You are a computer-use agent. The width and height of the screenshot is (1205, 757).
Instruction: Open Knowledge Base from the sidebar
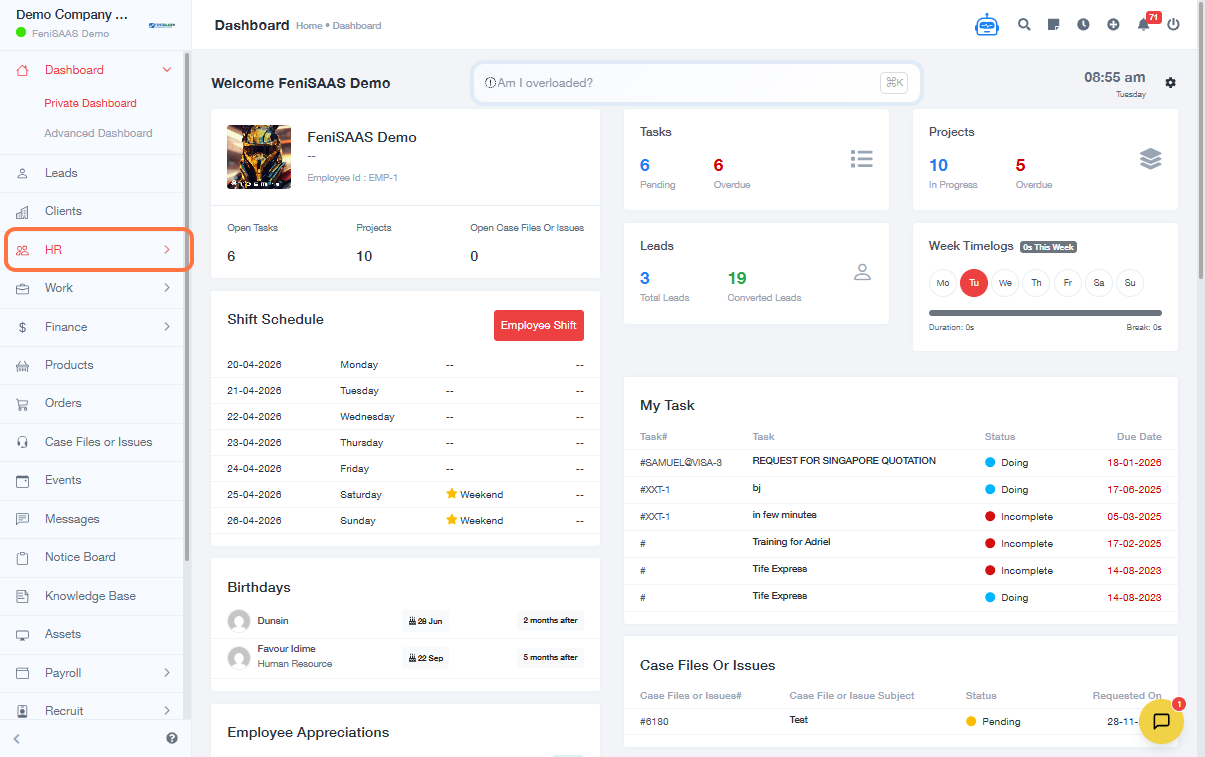90,596
